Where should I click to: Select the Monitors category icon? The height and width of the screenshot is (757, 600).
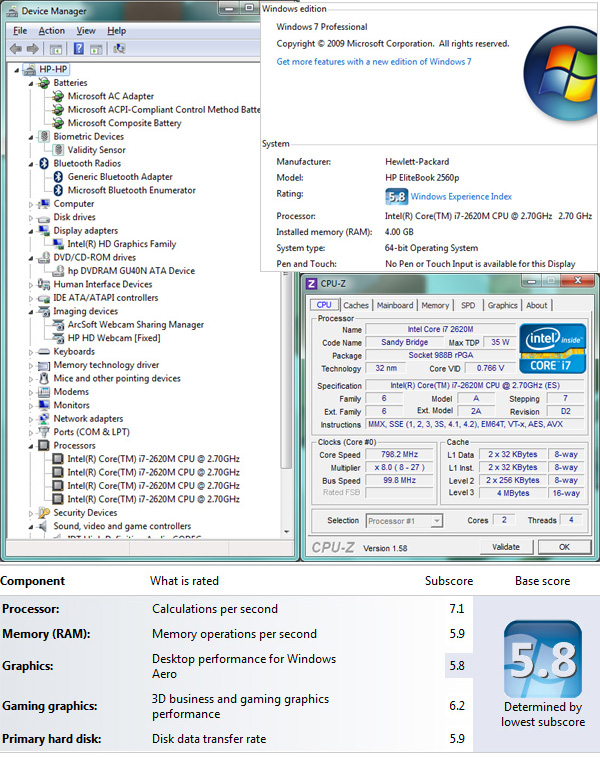(44, 405)
